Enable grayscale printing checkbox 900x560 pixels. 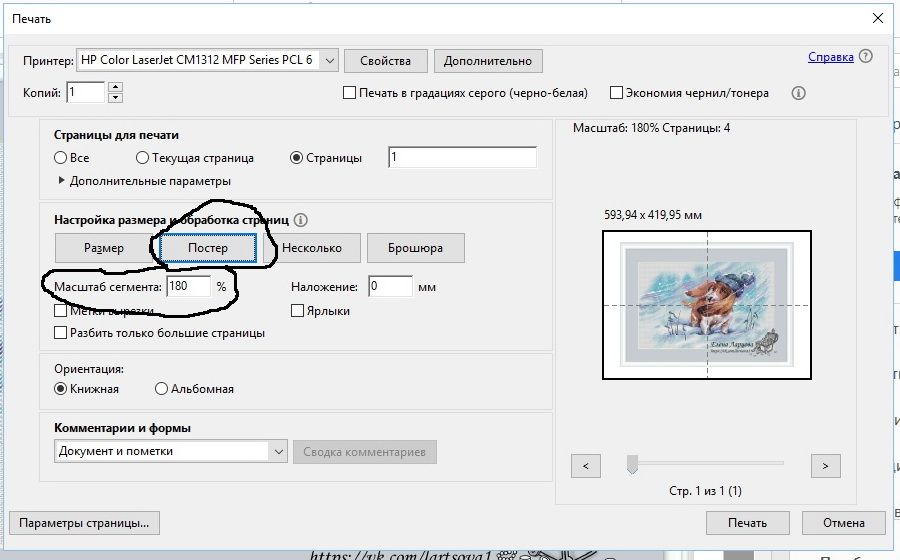[350, 93]
